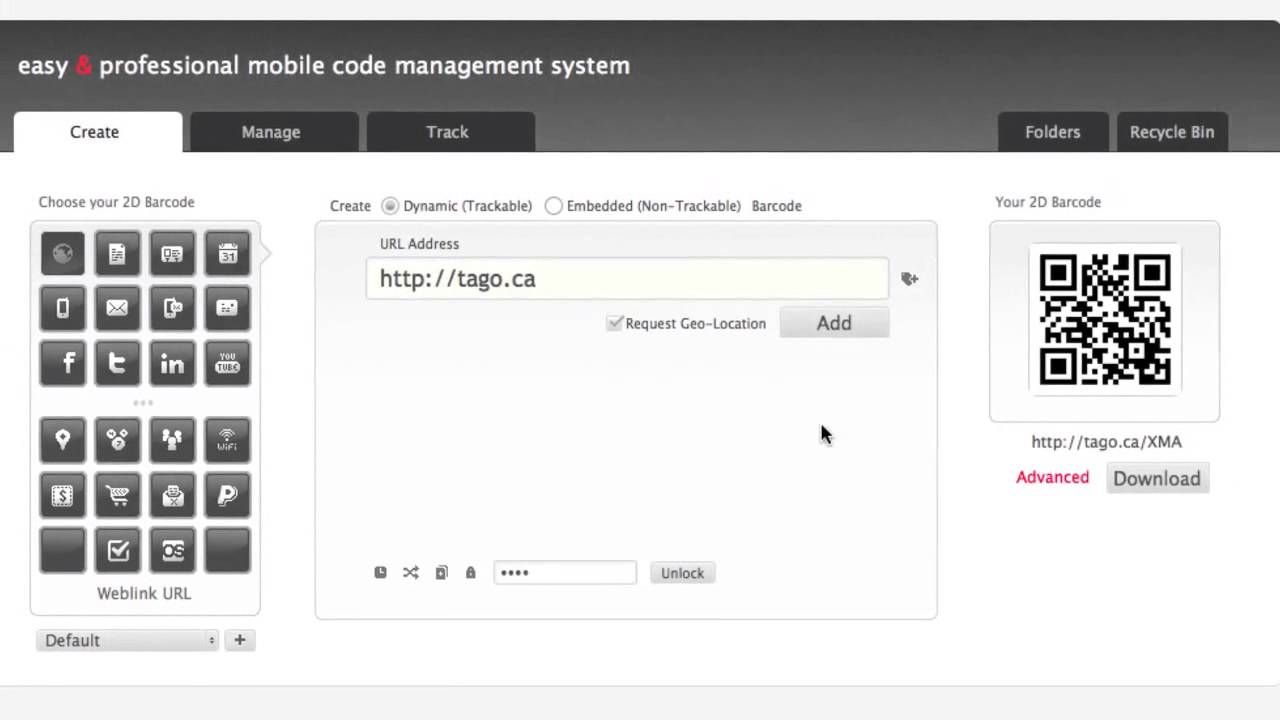Choose the Facebook barcode type
This screenshot has width=1280, height=720.
point(63,363)
